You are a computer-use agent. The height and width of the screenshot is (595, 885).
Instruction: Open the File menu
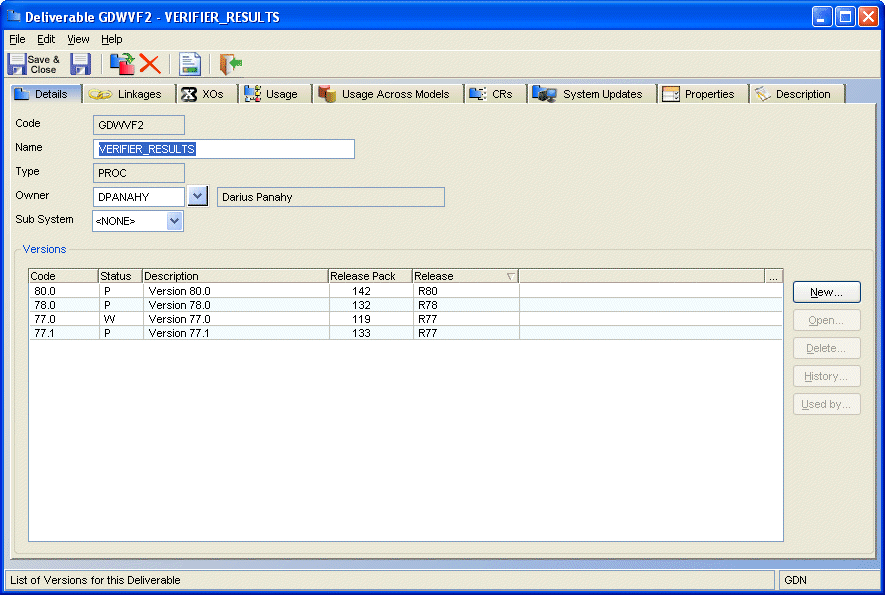click(17, 39)
